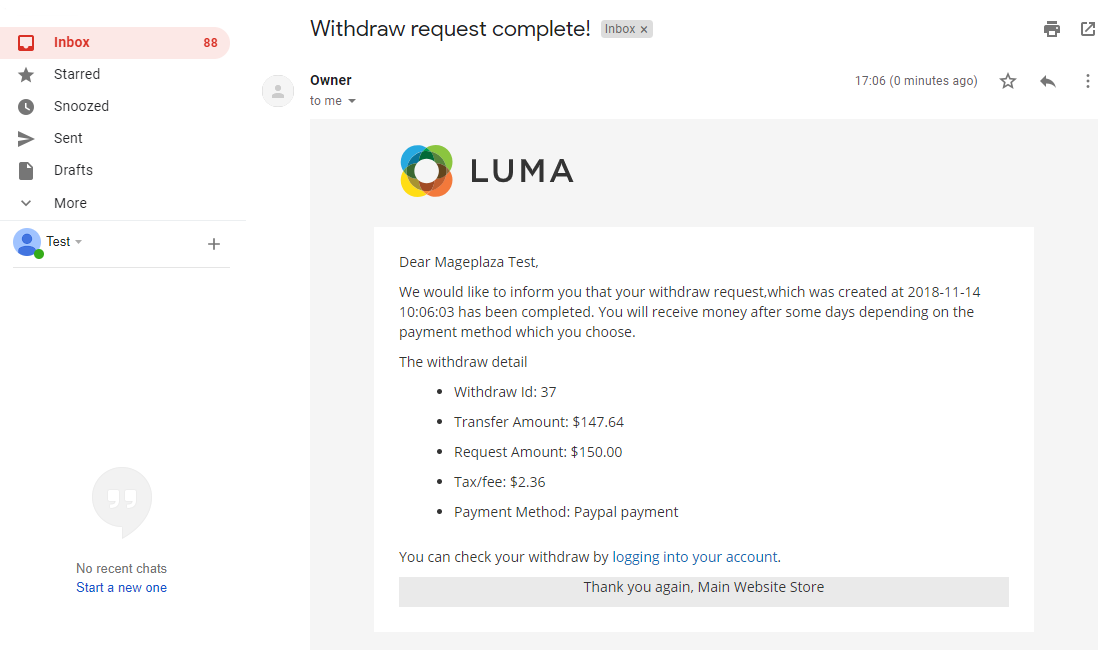Click the Drafts file icon

[x=26, y=171]
